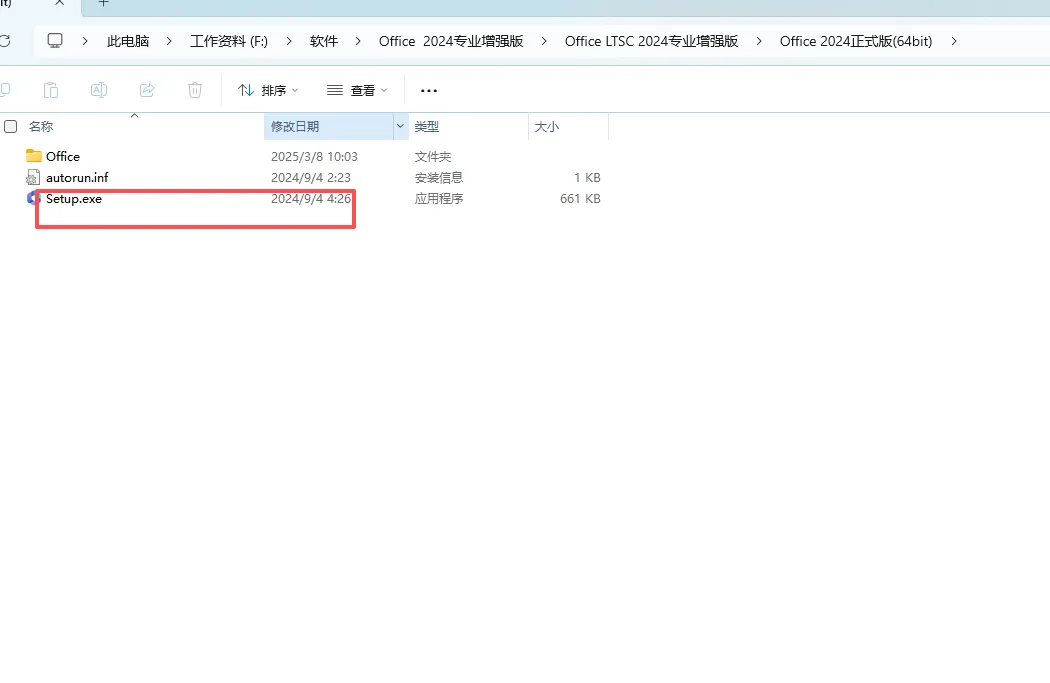
Task: Click the Share icon in toolbar
Action: 147,90
